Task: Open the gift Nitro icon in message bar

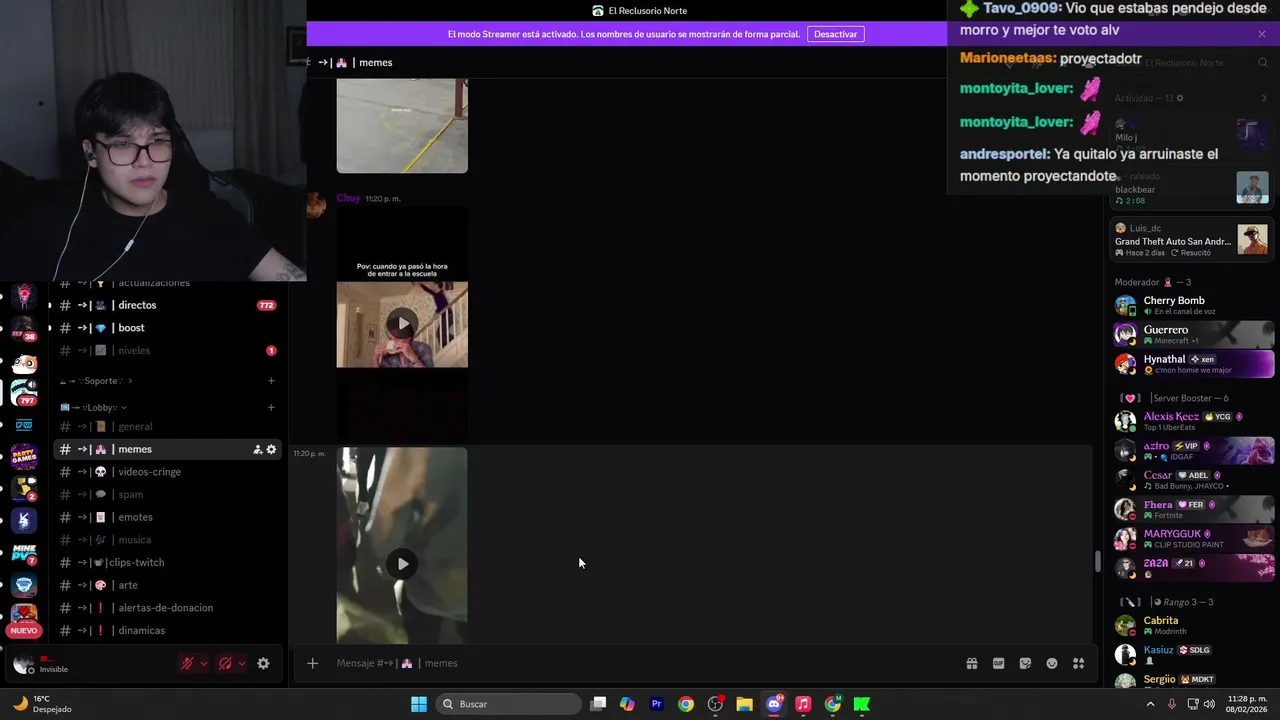Action: [971, 663]
